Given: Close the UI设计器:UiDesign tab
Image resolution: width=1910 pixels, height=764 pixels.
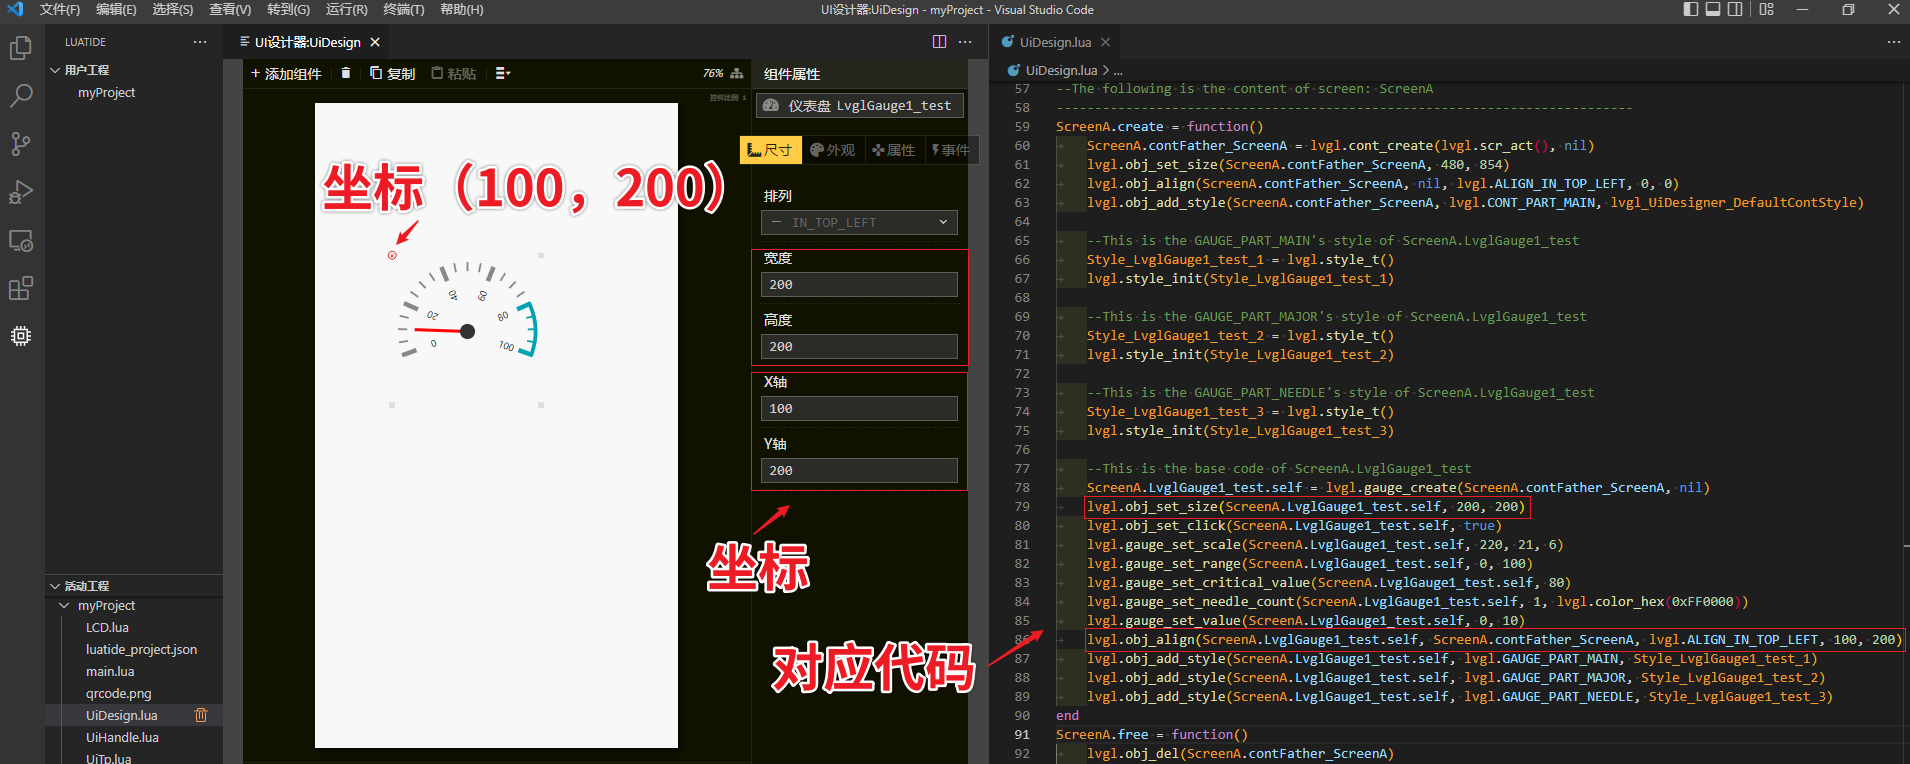Looking at the screenshot, I should (375, 42).
